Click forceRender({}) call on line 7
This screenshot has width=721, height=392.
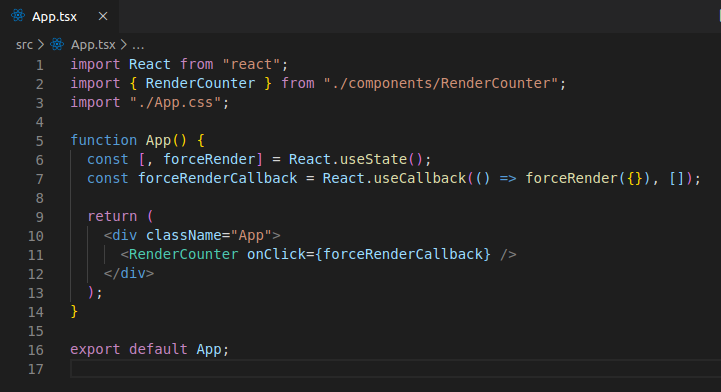coord(588,178)
